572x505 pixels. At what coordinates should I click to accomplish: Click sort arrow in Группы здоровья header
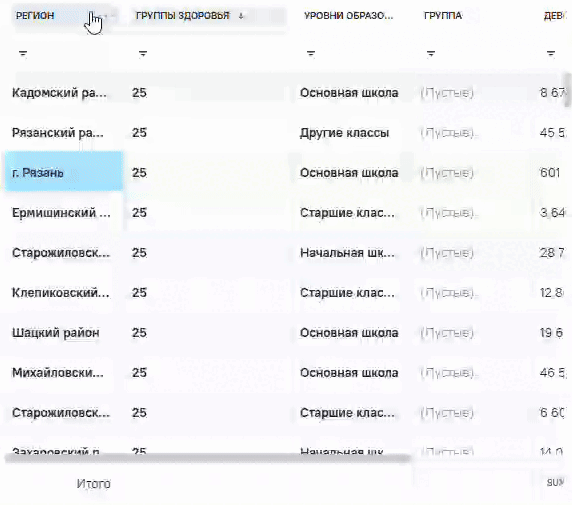click(x=241, y=16)
